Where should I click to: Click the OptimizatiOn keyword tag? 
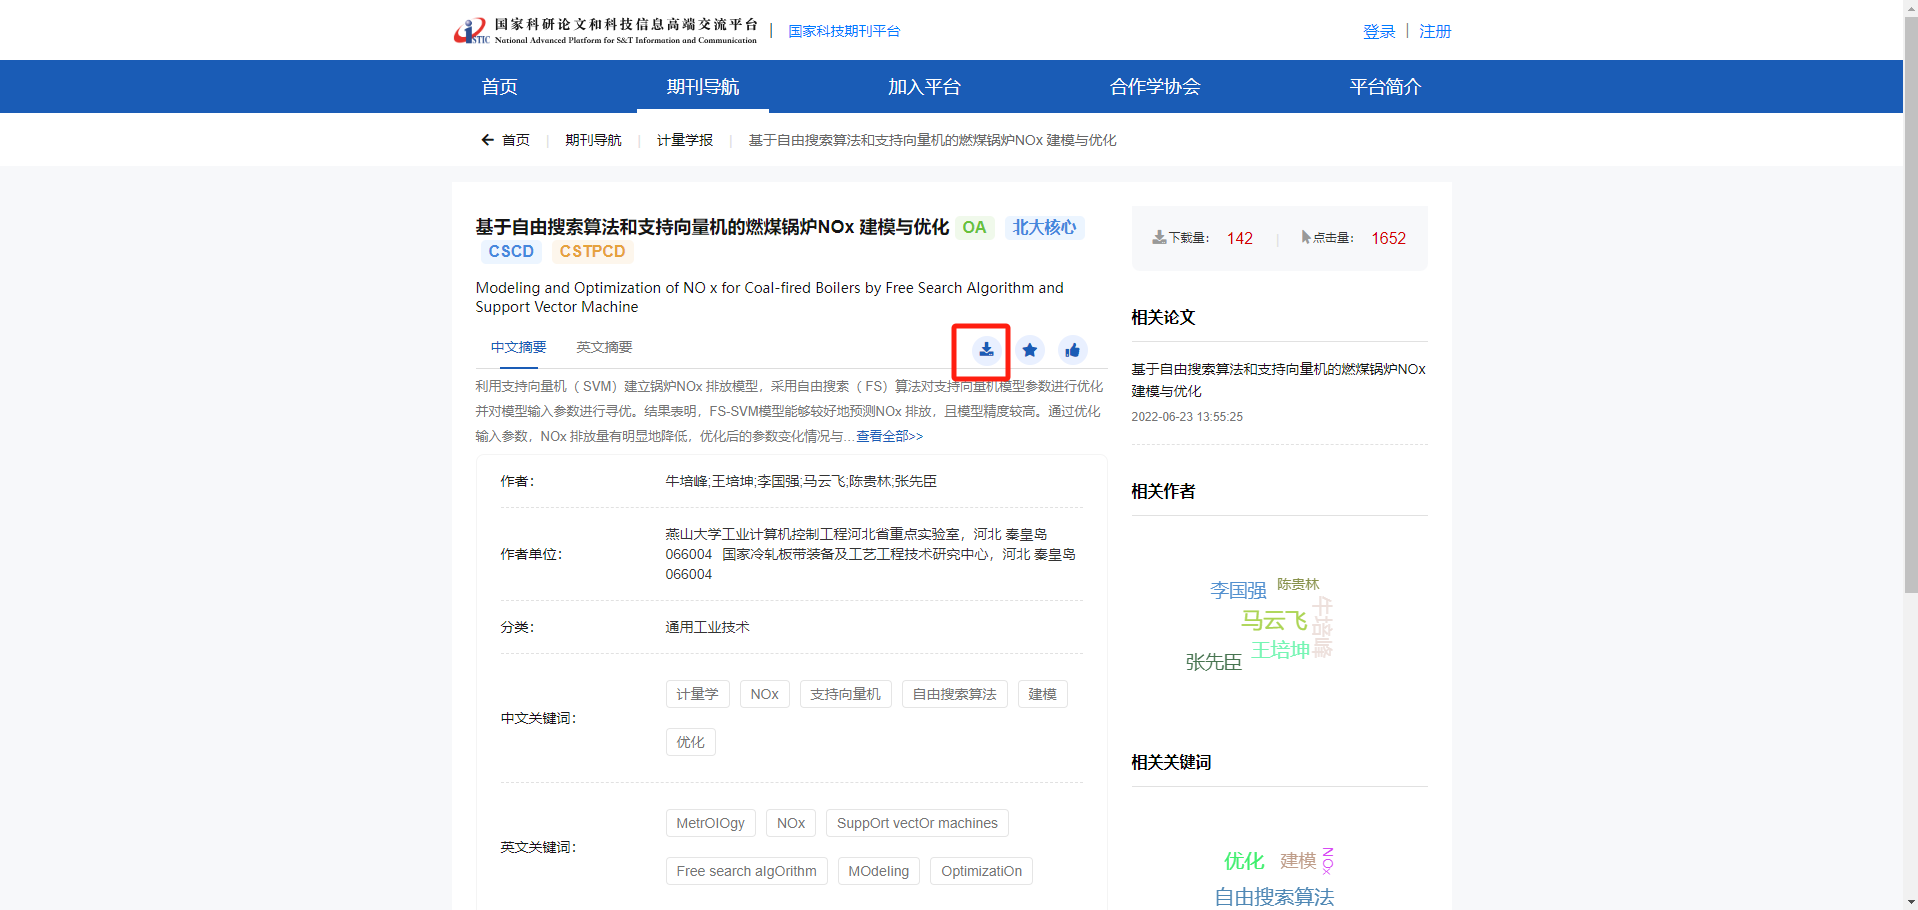(x=981, y=871)
